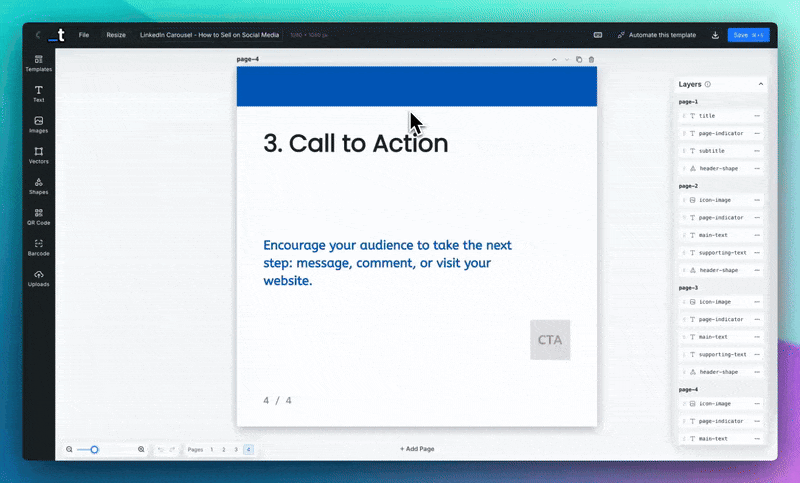The image size is (800, 483).
Task: Click the download icon in top bar
Action: (715, 35)
